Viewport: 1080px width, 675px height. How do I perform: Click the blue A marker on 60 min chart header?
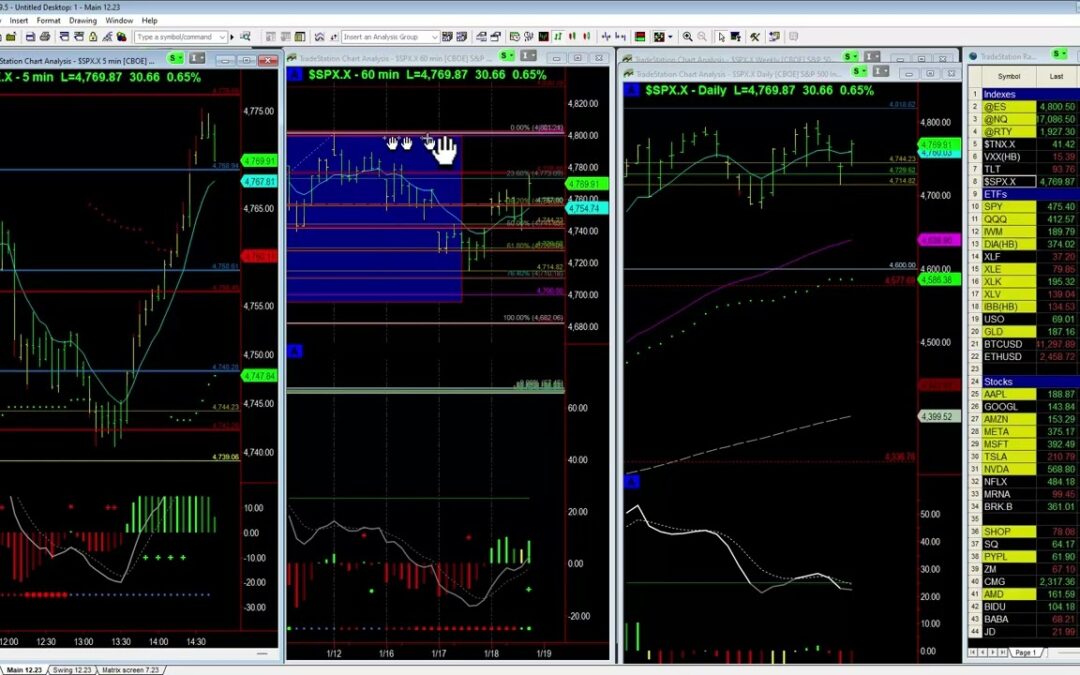click(x=295, y=74)
